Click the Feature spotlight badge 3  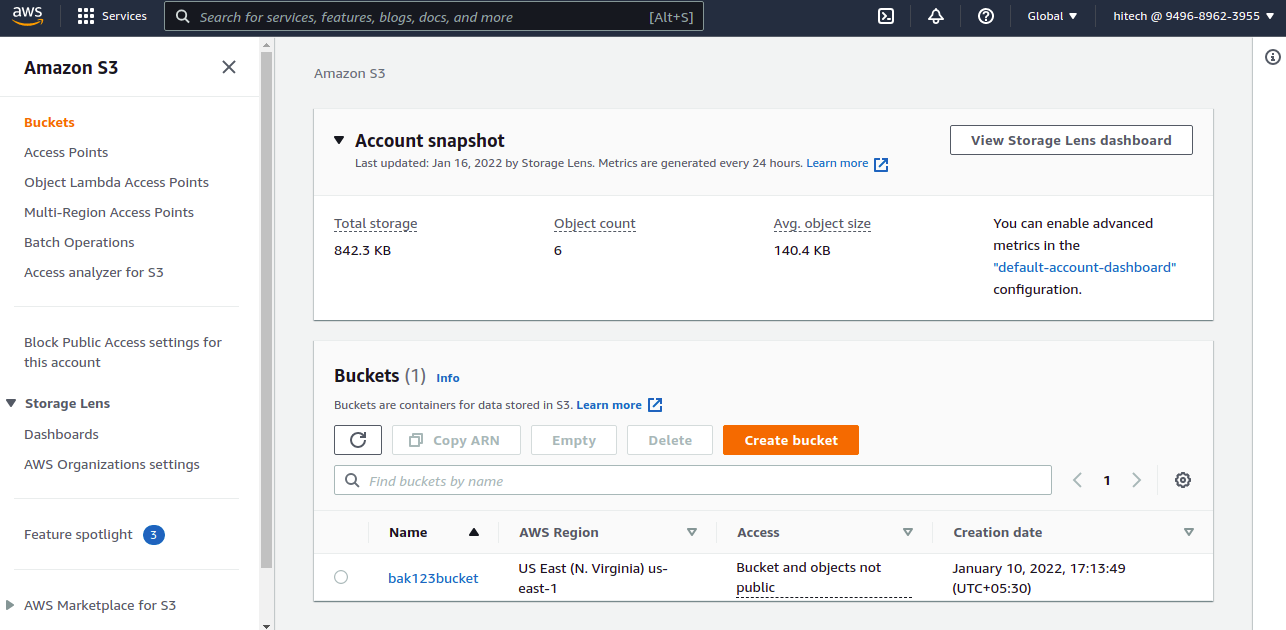(x=153, y=535)
